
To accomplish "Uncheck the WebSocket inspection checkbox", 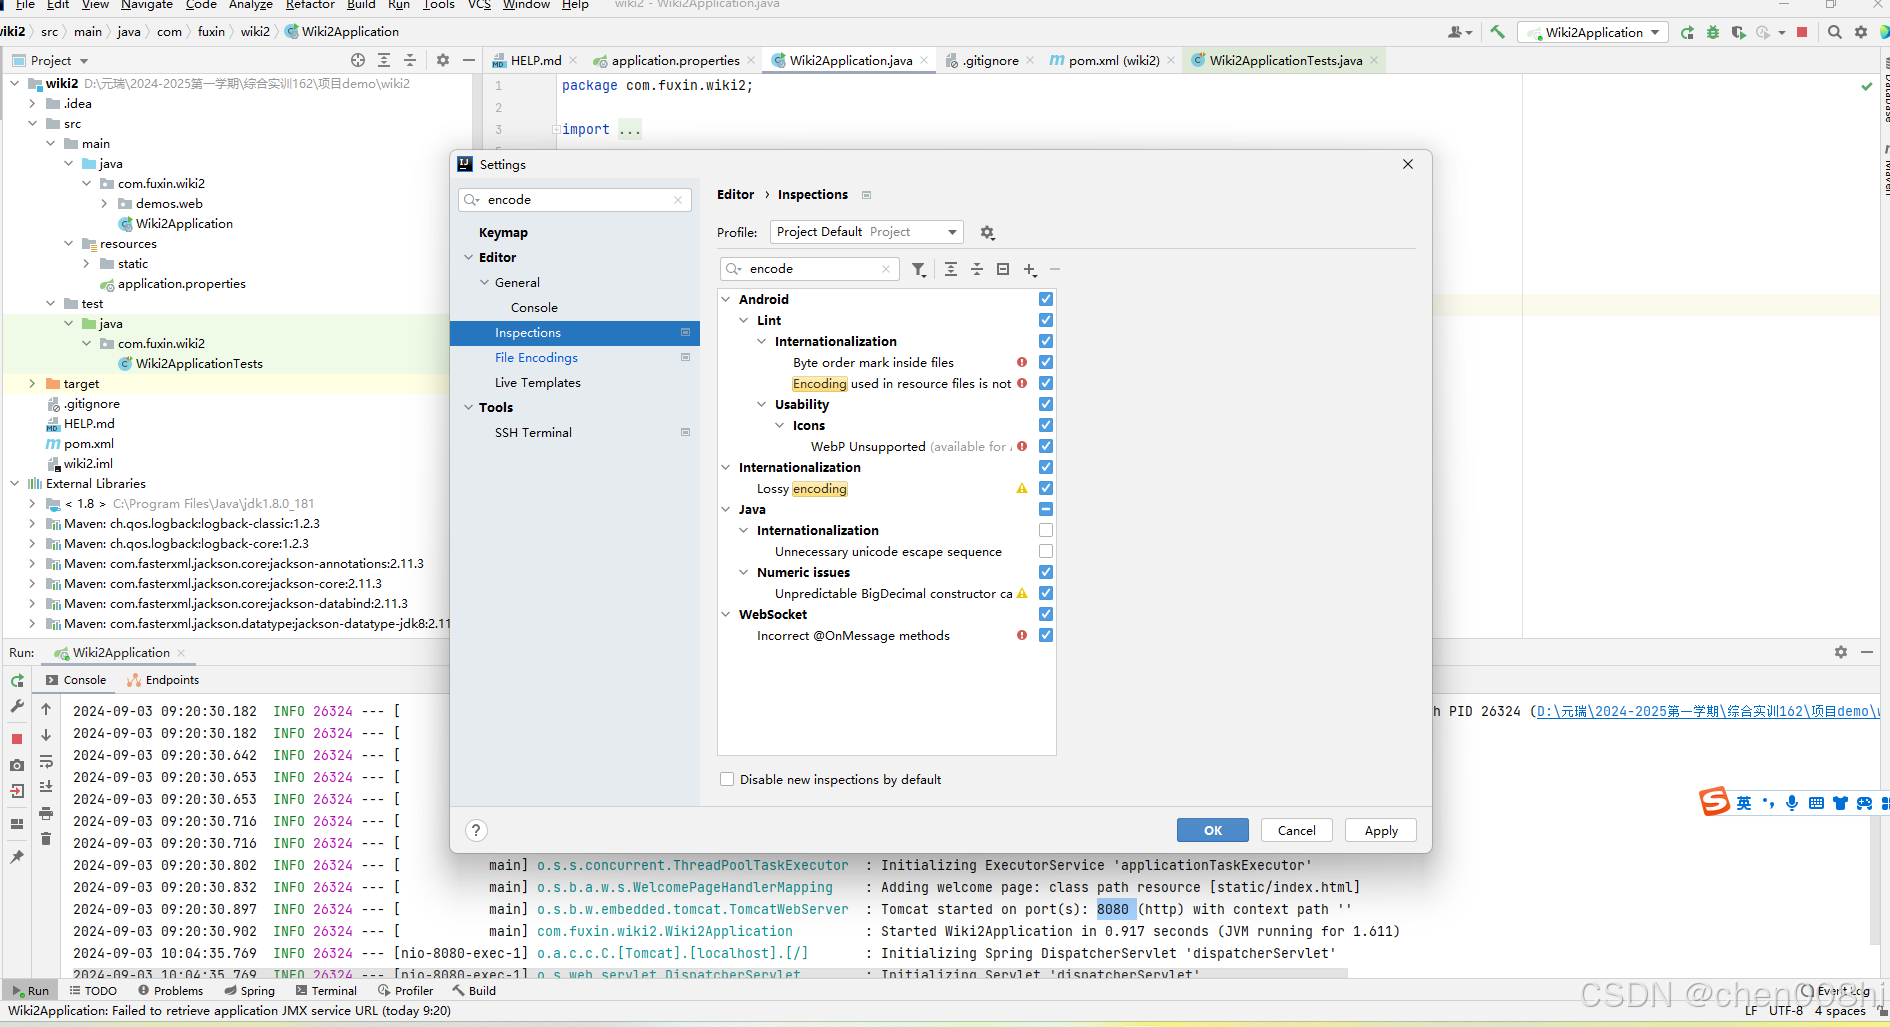I will [1046, 614].
